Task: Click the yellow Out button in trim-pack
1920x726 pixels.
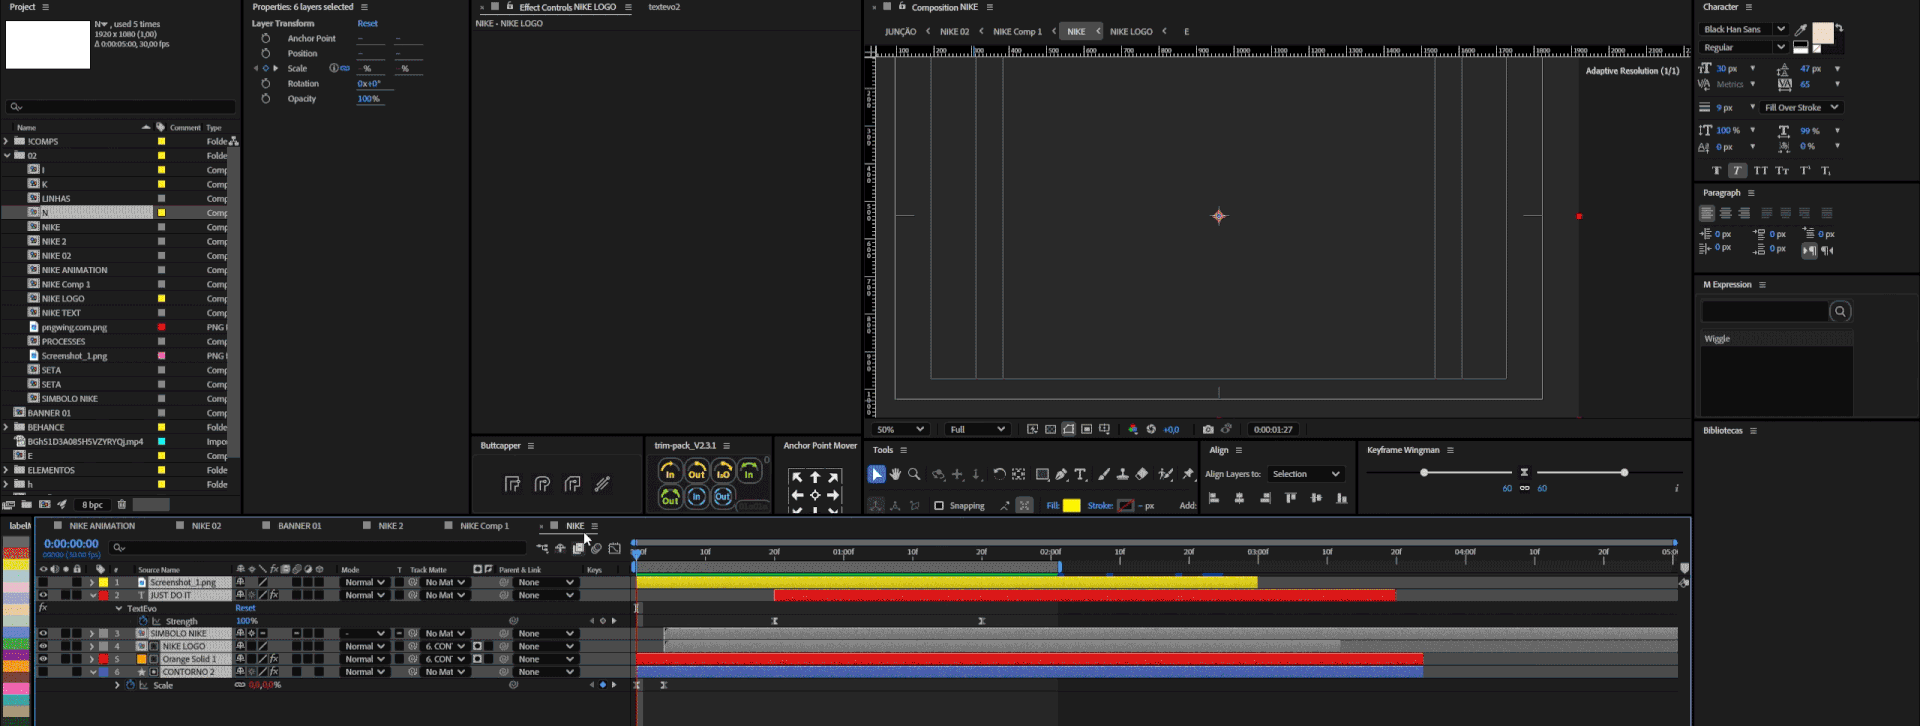Action: [696, 471]
